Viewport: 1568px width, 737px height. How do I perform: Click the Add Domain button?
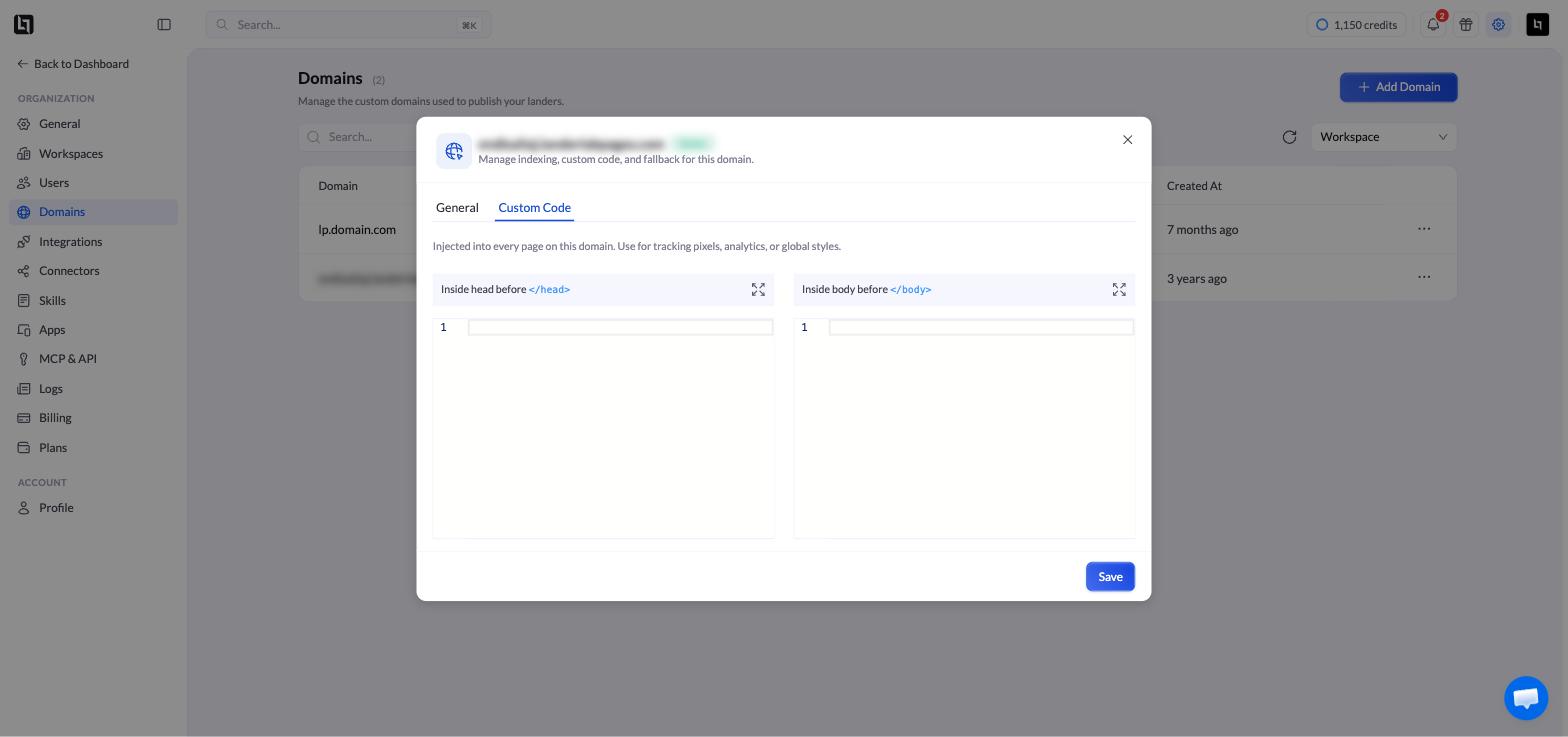click(1398, 87)
